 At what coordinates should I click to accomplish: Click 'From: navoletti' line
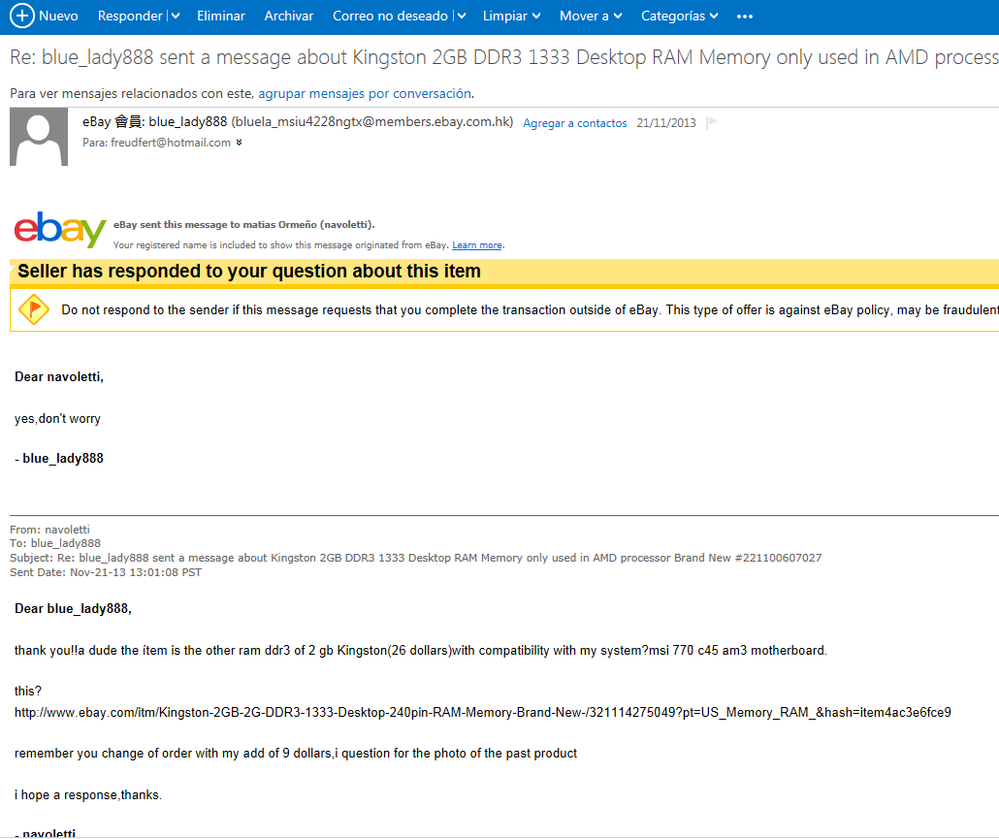pos(50,529)
